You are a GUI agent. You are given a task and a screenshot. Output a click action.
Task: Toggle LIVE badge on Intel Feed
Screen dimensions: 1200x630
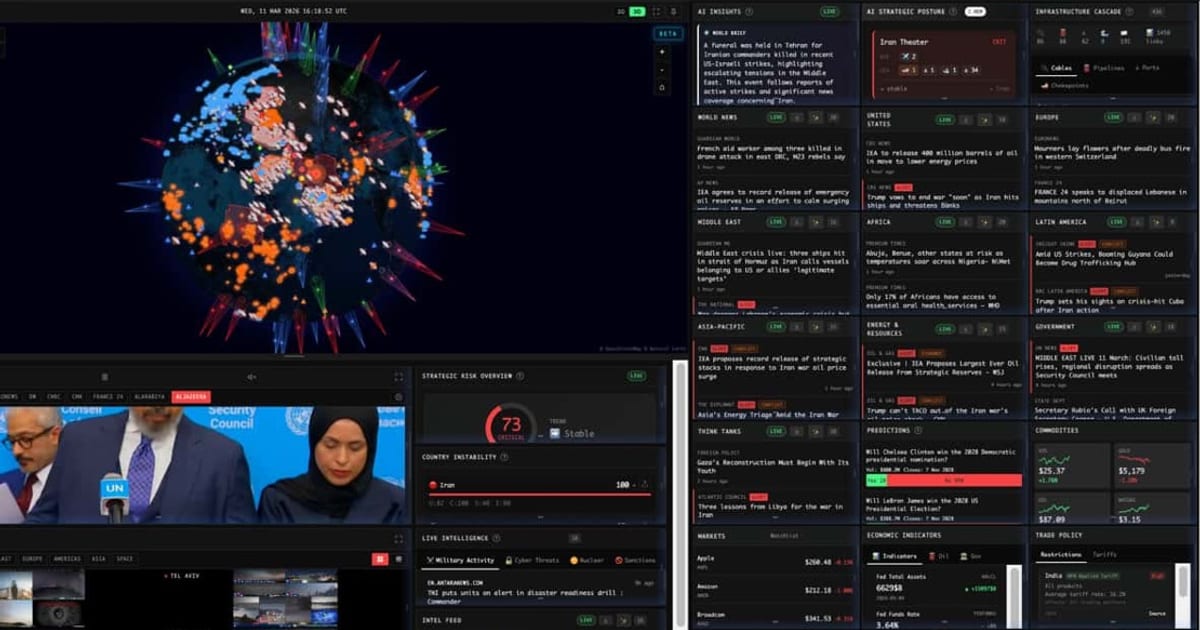click(586, 620)
